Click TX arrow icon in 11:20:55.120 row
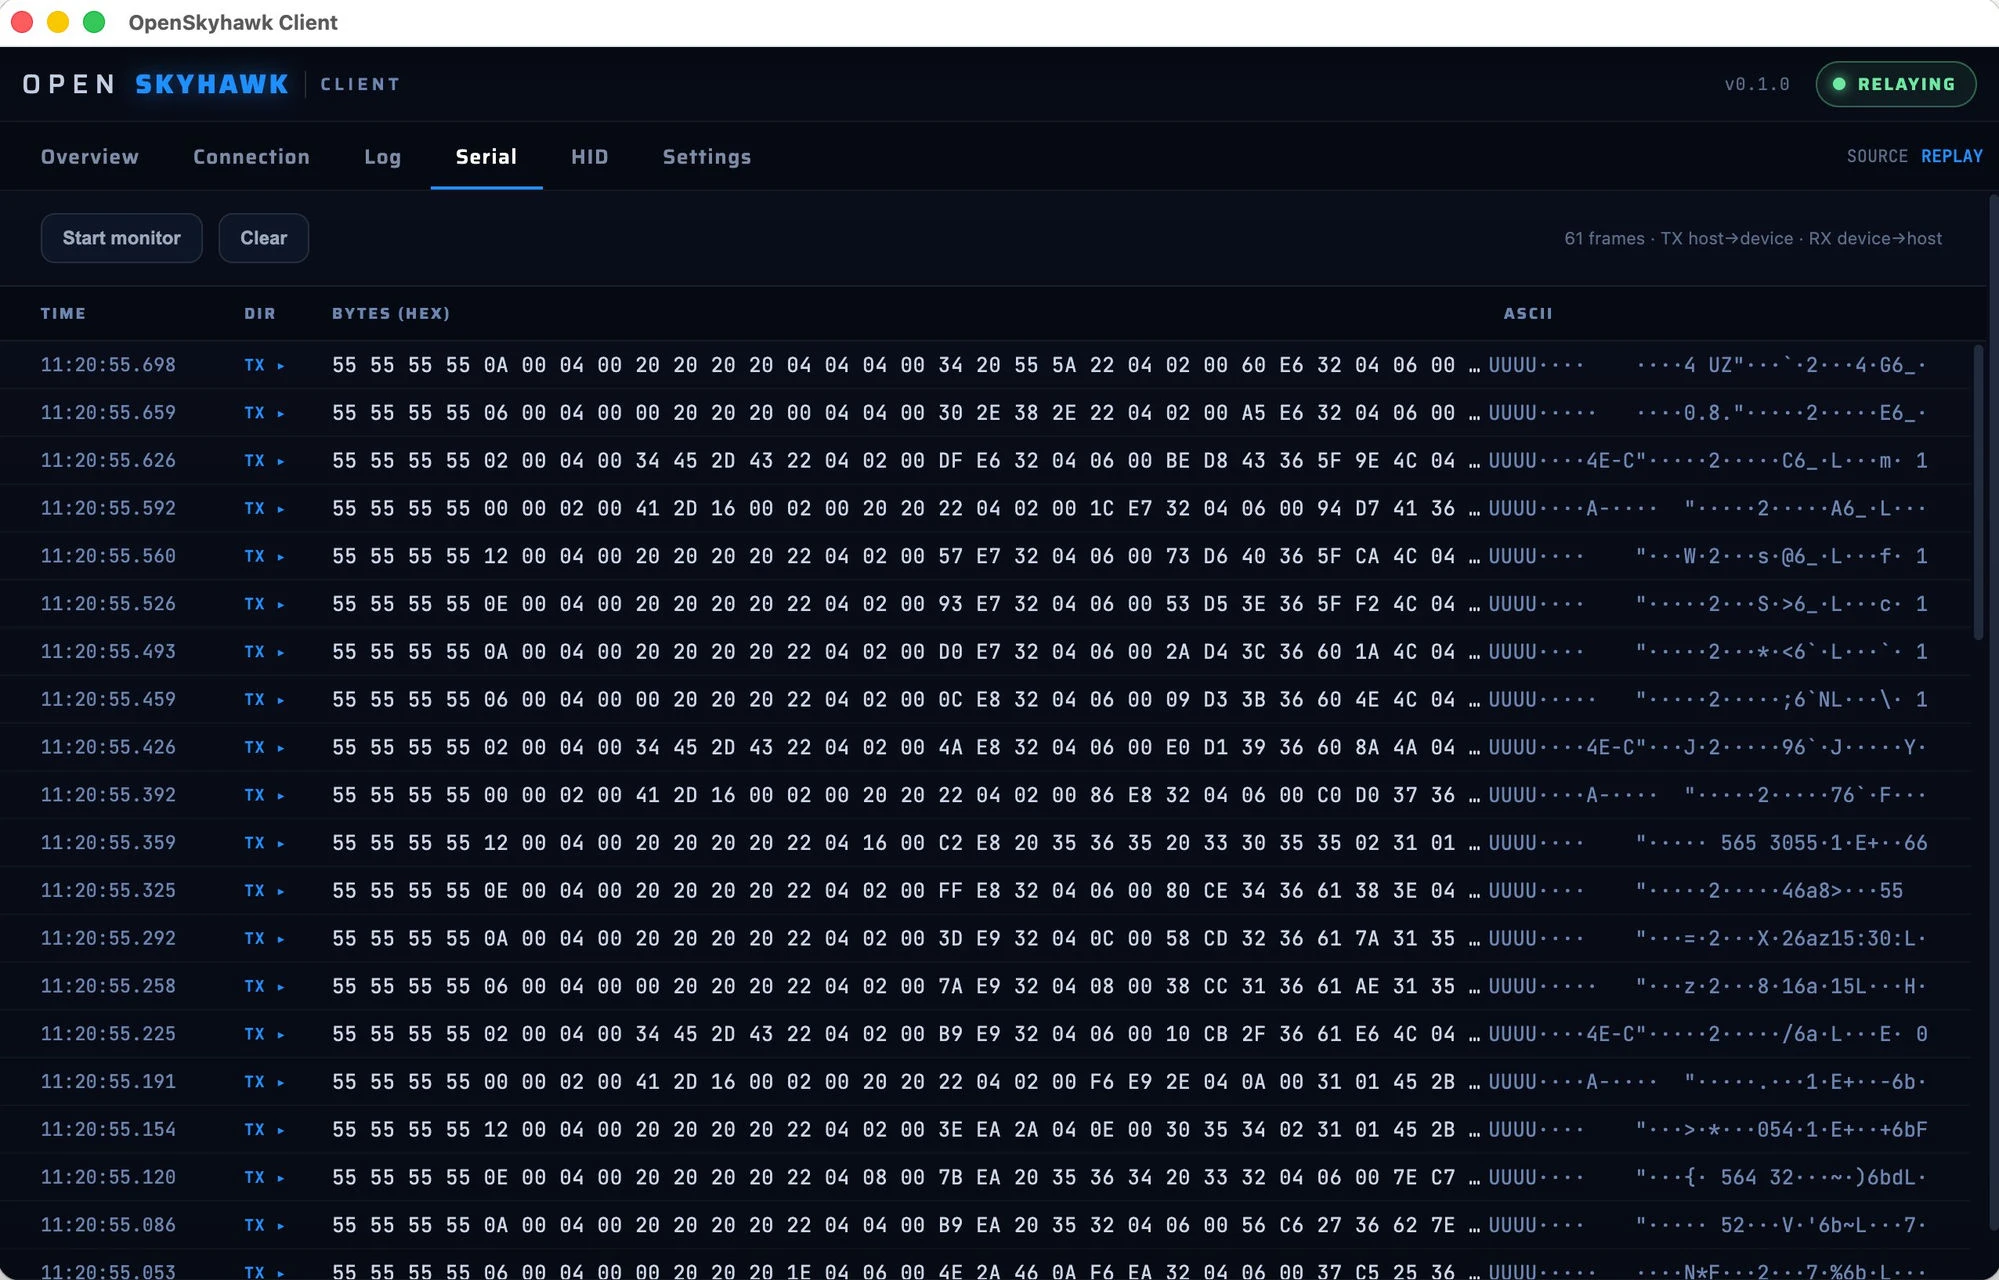Image resolution: width=1999 pixels, height=1280 pixels. coord(281,1178)
